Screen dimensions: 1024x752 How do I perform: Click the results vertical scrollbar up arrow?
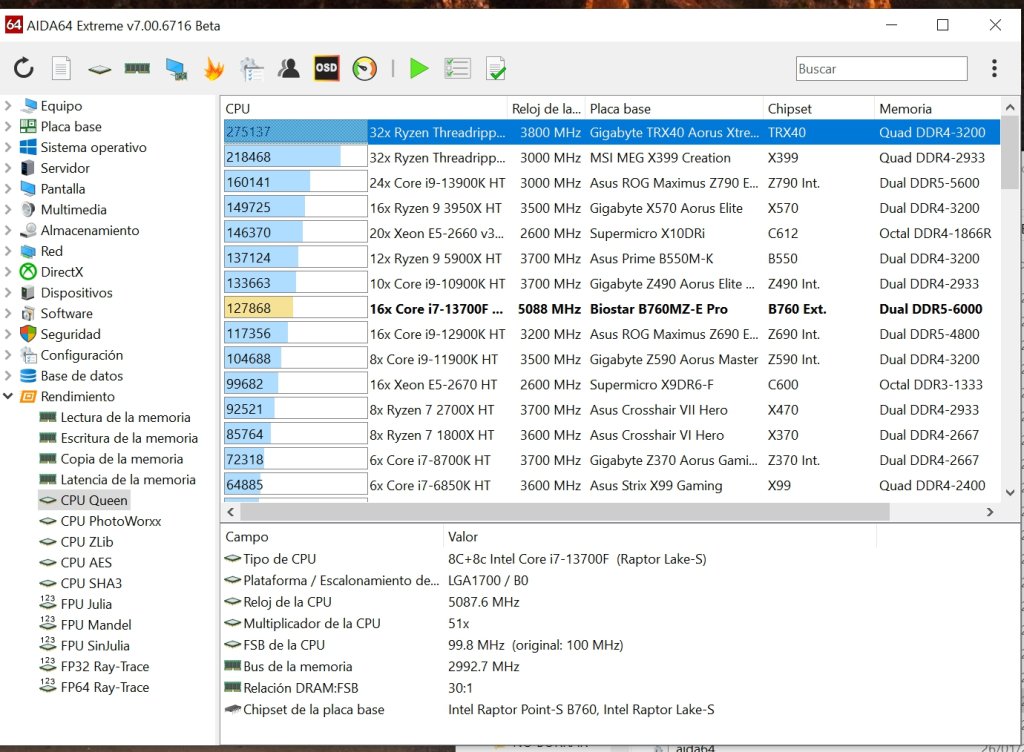click(1010, 107)
